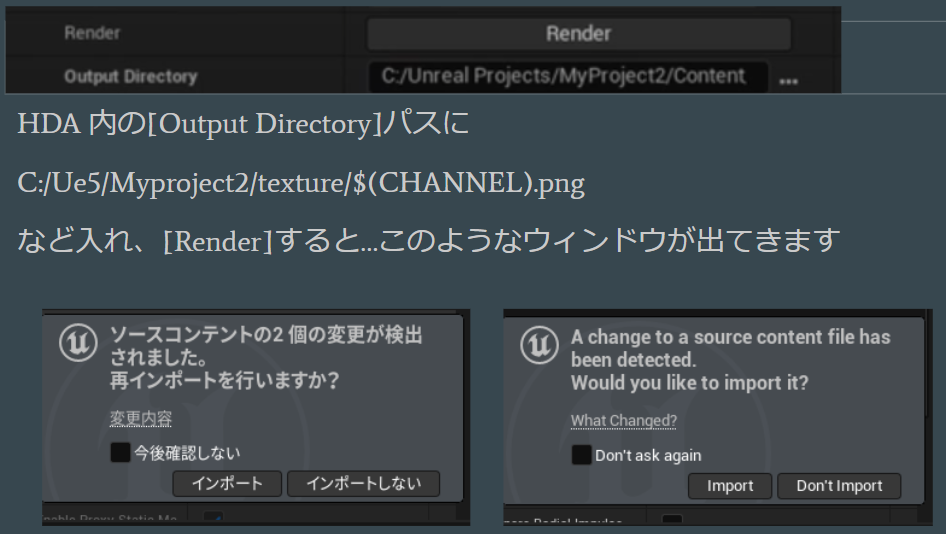946x534 pixels.
Task: Click the Render parameter label
Action: 92,33
